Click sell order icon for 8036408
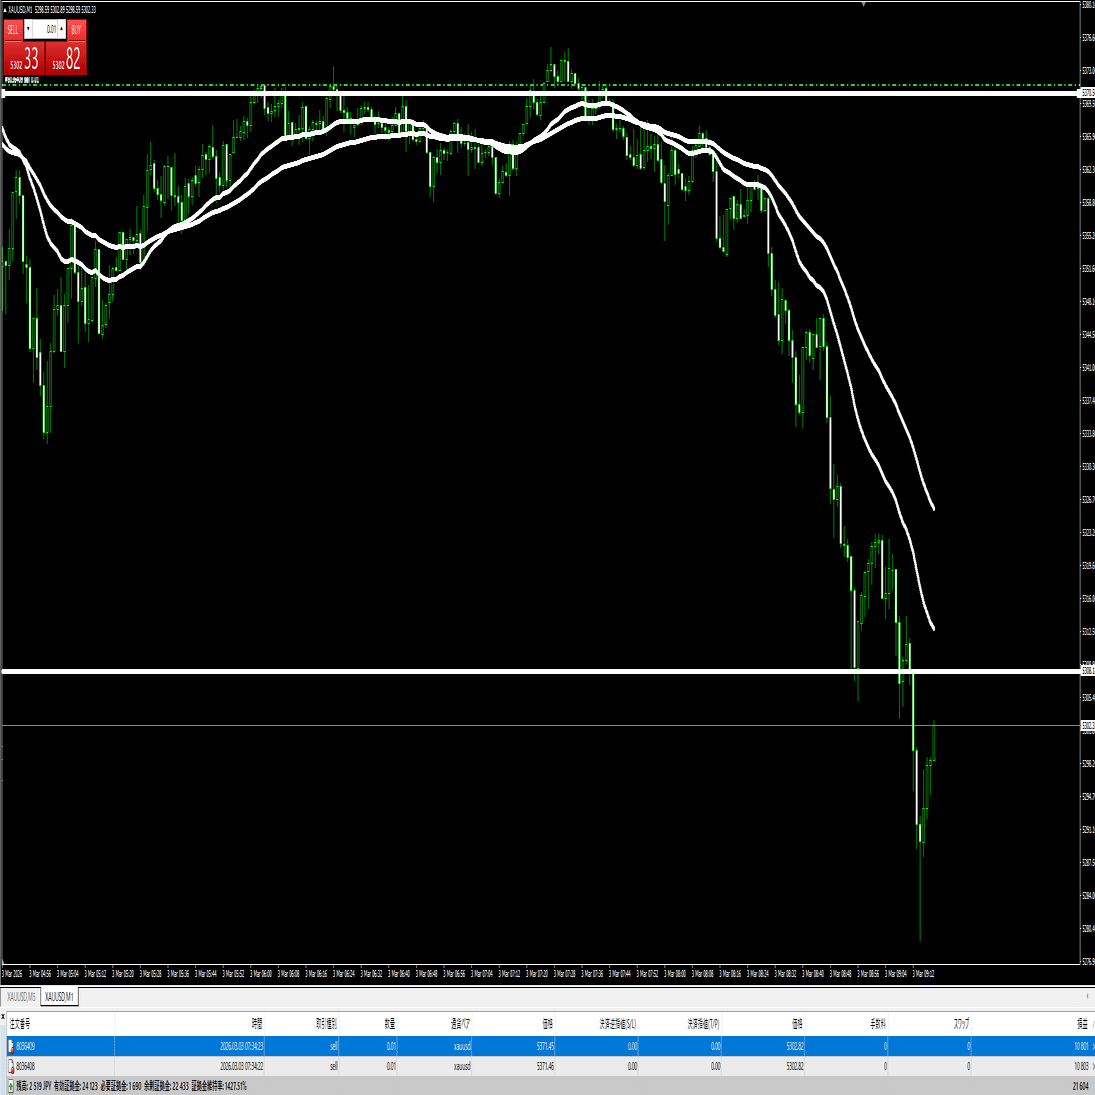 pos(11,1066)
